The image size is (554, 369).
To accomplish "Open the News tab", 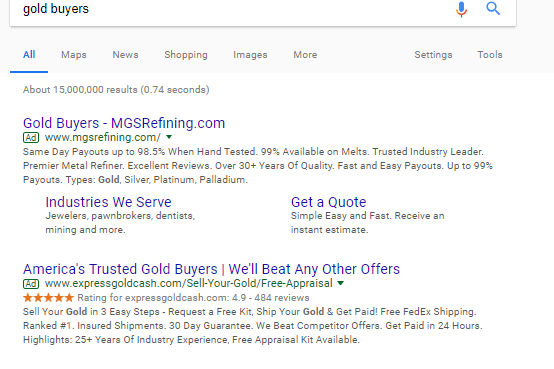I will [125, 55].
